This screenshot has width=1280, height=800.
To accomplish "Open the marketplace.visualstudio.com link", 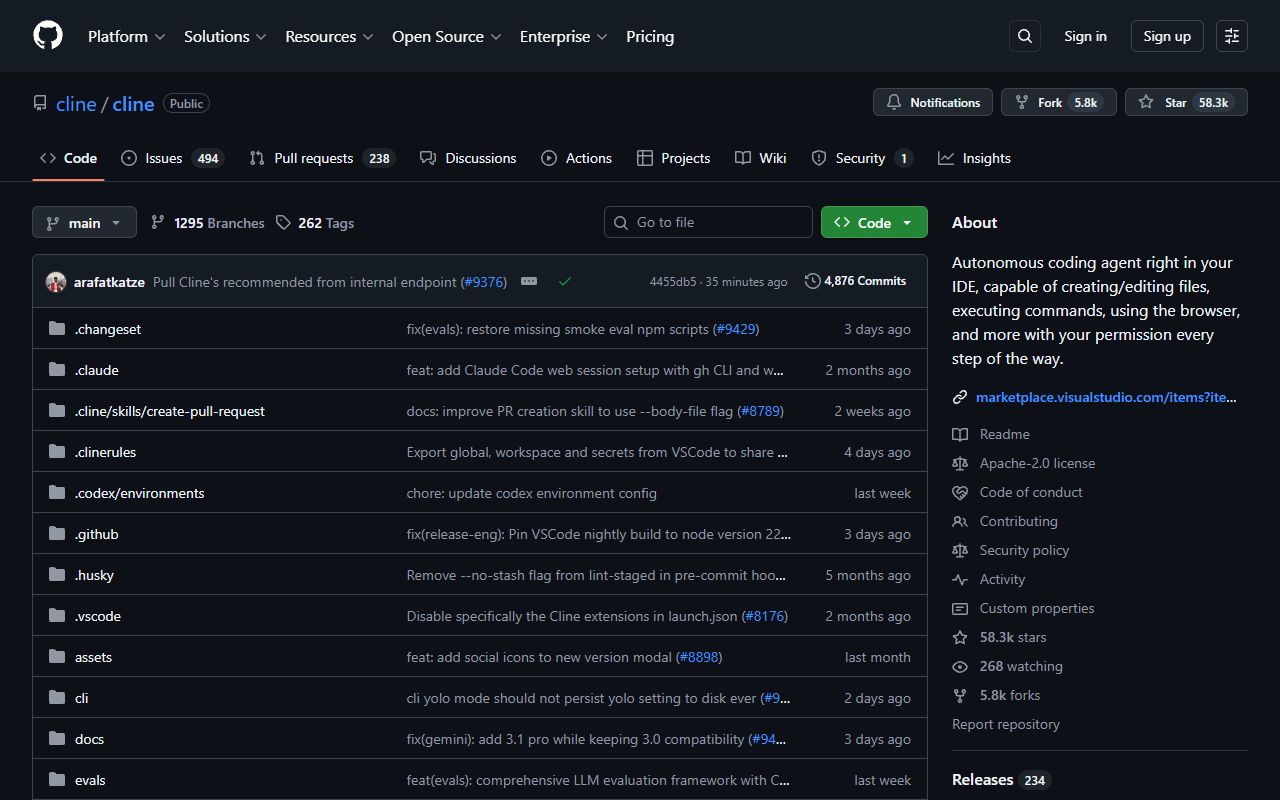I will [x=1106, y=397].
